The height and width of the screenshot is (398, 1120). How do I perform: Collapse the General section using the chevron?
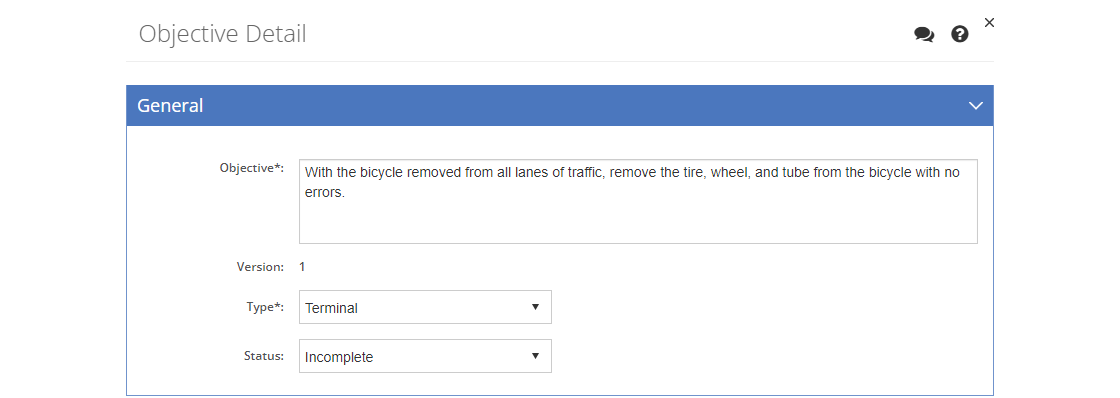point(975,106)
